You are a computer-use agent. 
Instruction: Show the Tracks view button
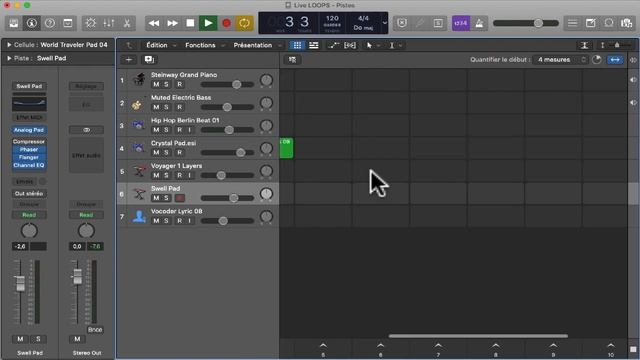(313, 45)
